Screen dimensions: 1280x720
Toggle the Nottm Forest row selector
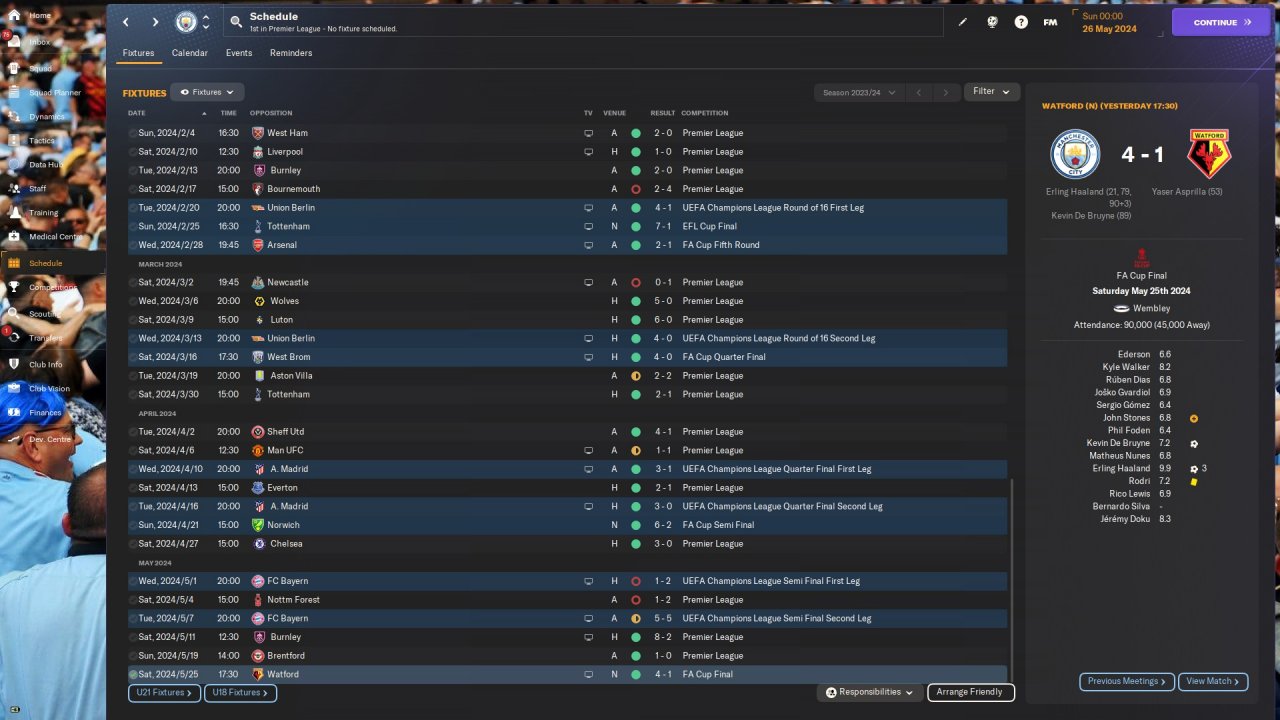tap(133, 600)
